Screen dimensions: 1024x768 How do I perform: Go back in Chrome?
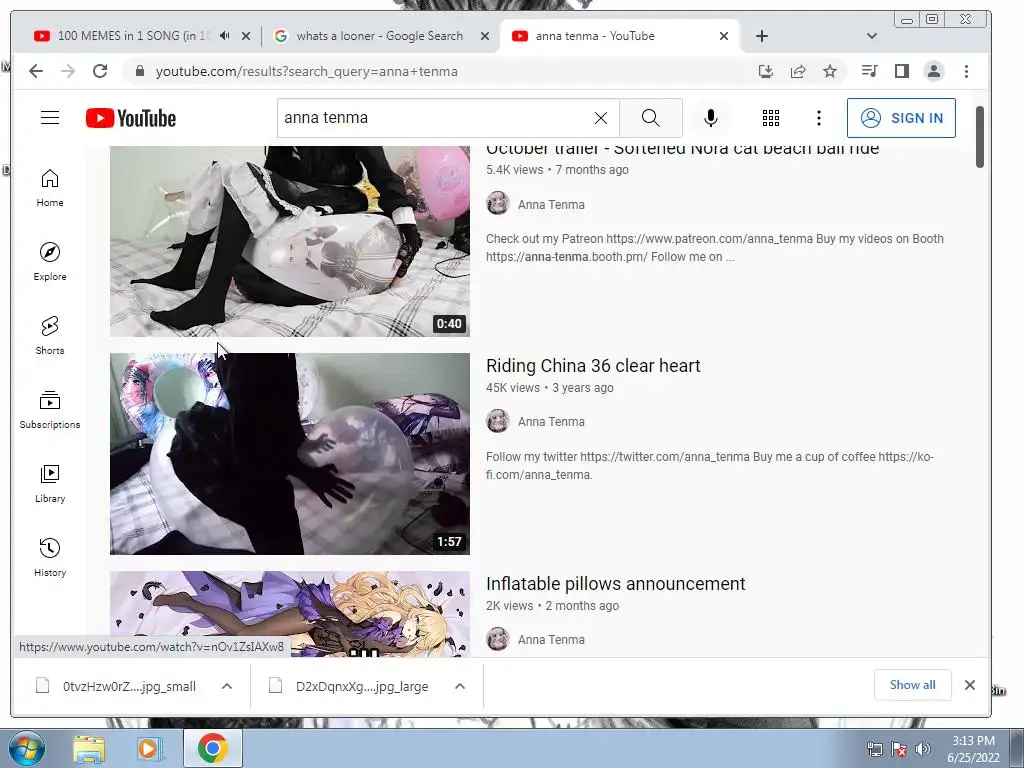[x=36, y=71]
